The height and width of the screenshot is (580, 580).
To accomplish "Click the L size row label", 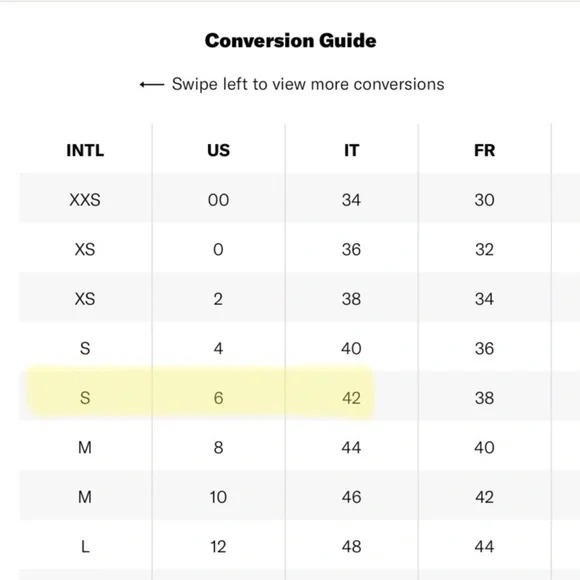I will [x=85, y=547].
